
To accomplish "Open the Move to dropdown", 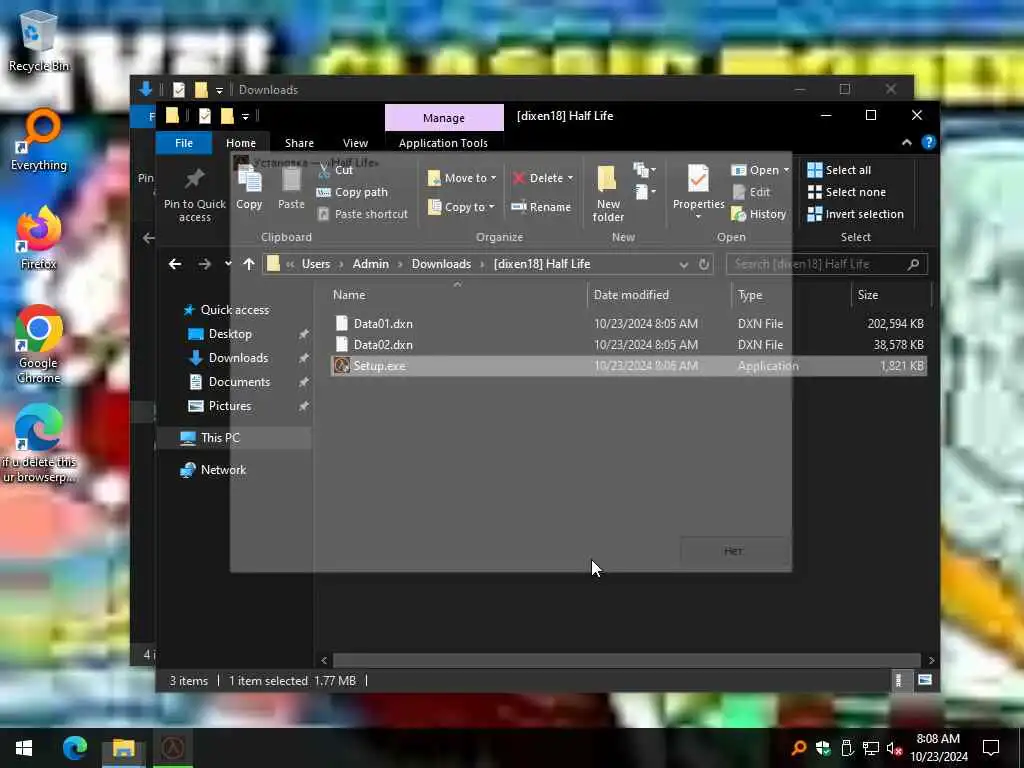I will coord(462,178).
